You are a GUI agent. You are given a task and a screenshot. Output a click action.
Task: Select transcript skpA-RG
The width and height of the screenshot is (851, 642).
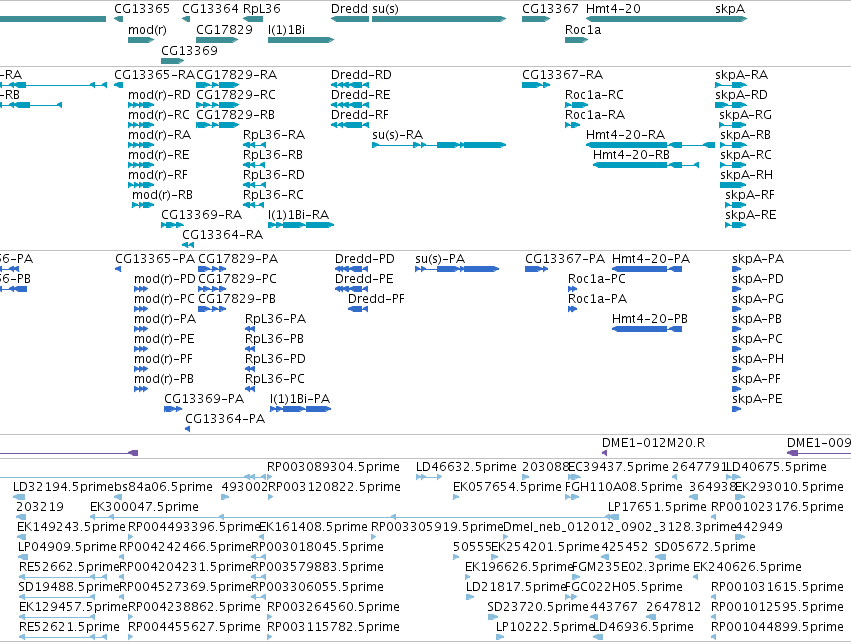tap(745, 115)
